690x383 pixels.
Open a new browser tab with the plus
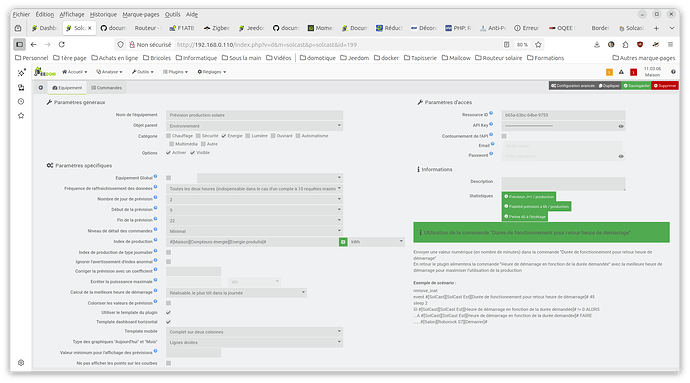point(656,28)
